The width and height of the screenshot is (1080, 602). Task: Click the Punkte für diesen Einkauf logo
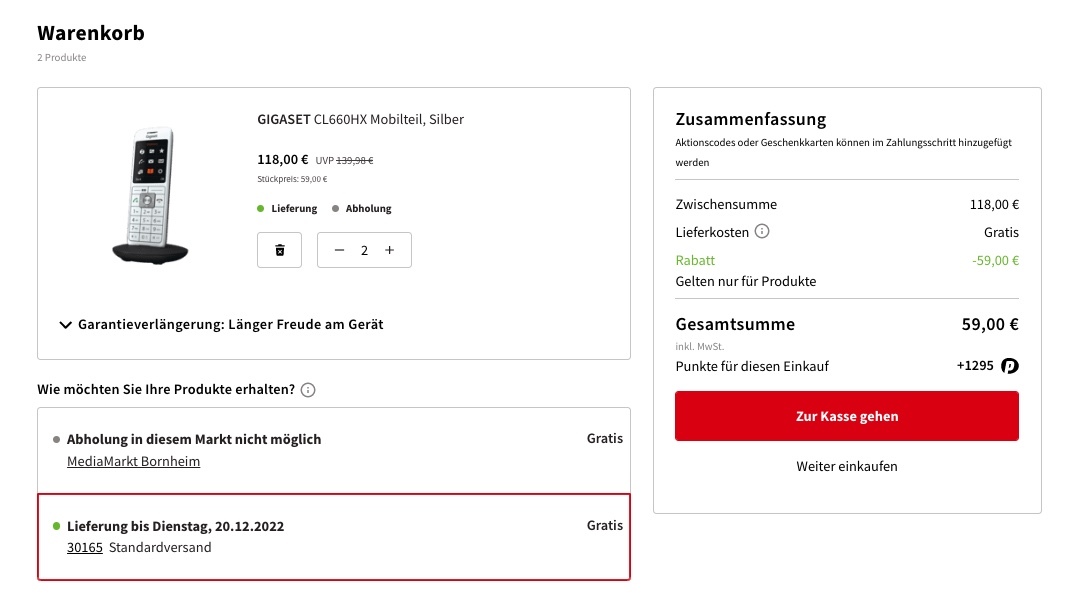click(1010, 366)
